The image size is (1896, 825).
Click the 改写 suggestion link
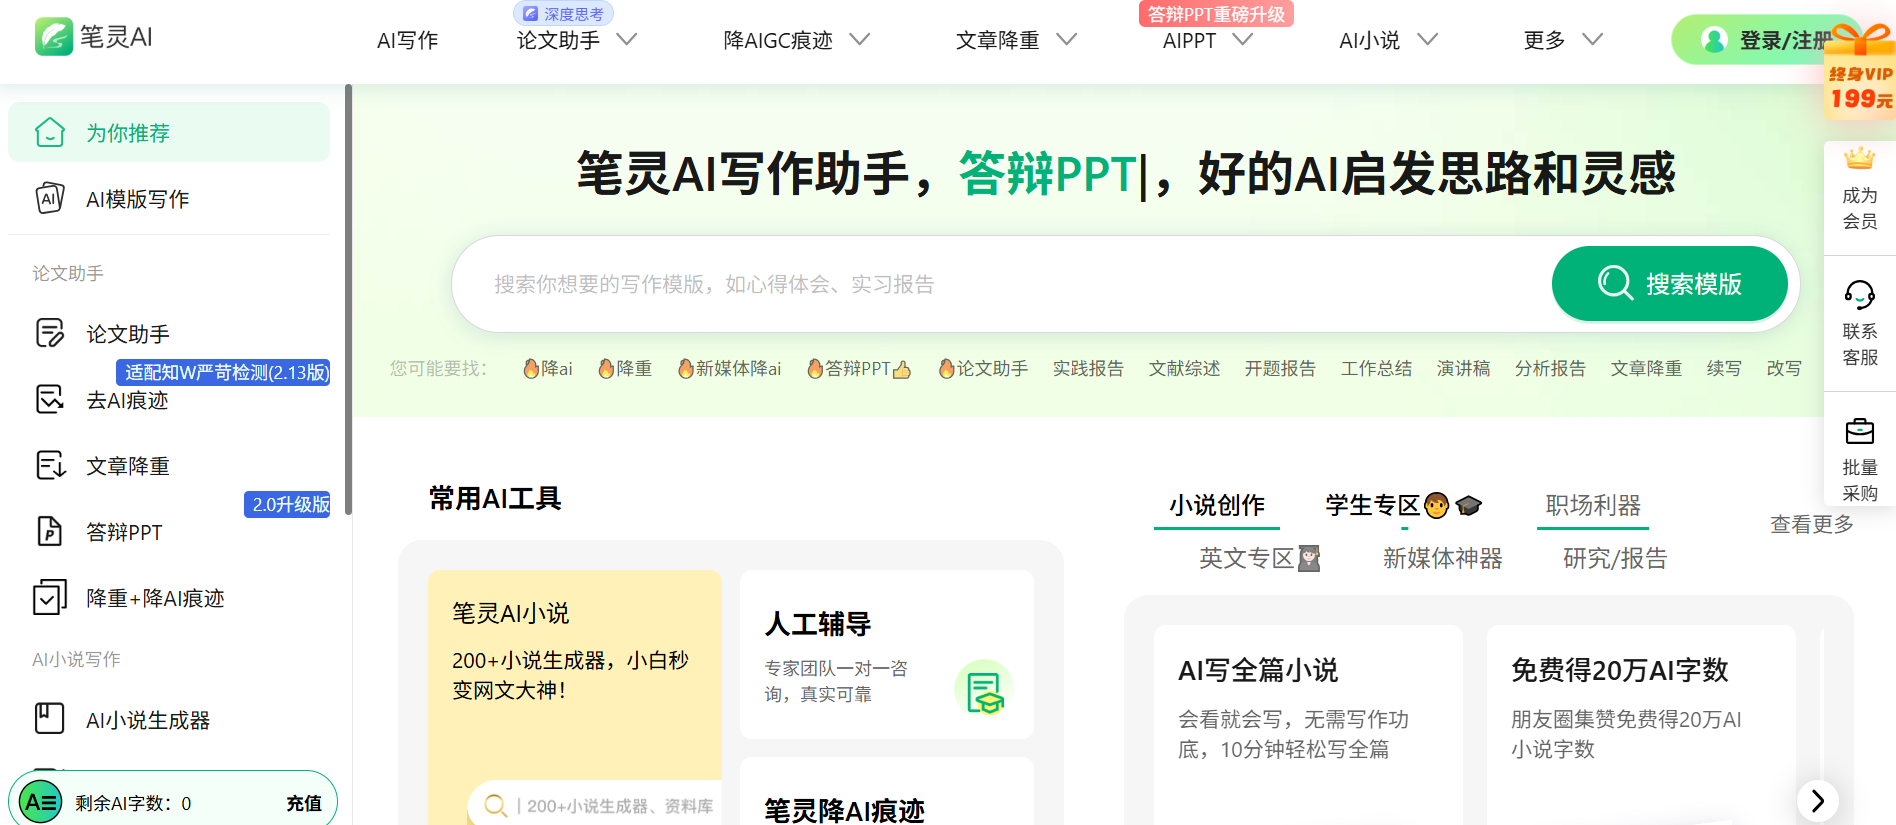point(1784,369)
